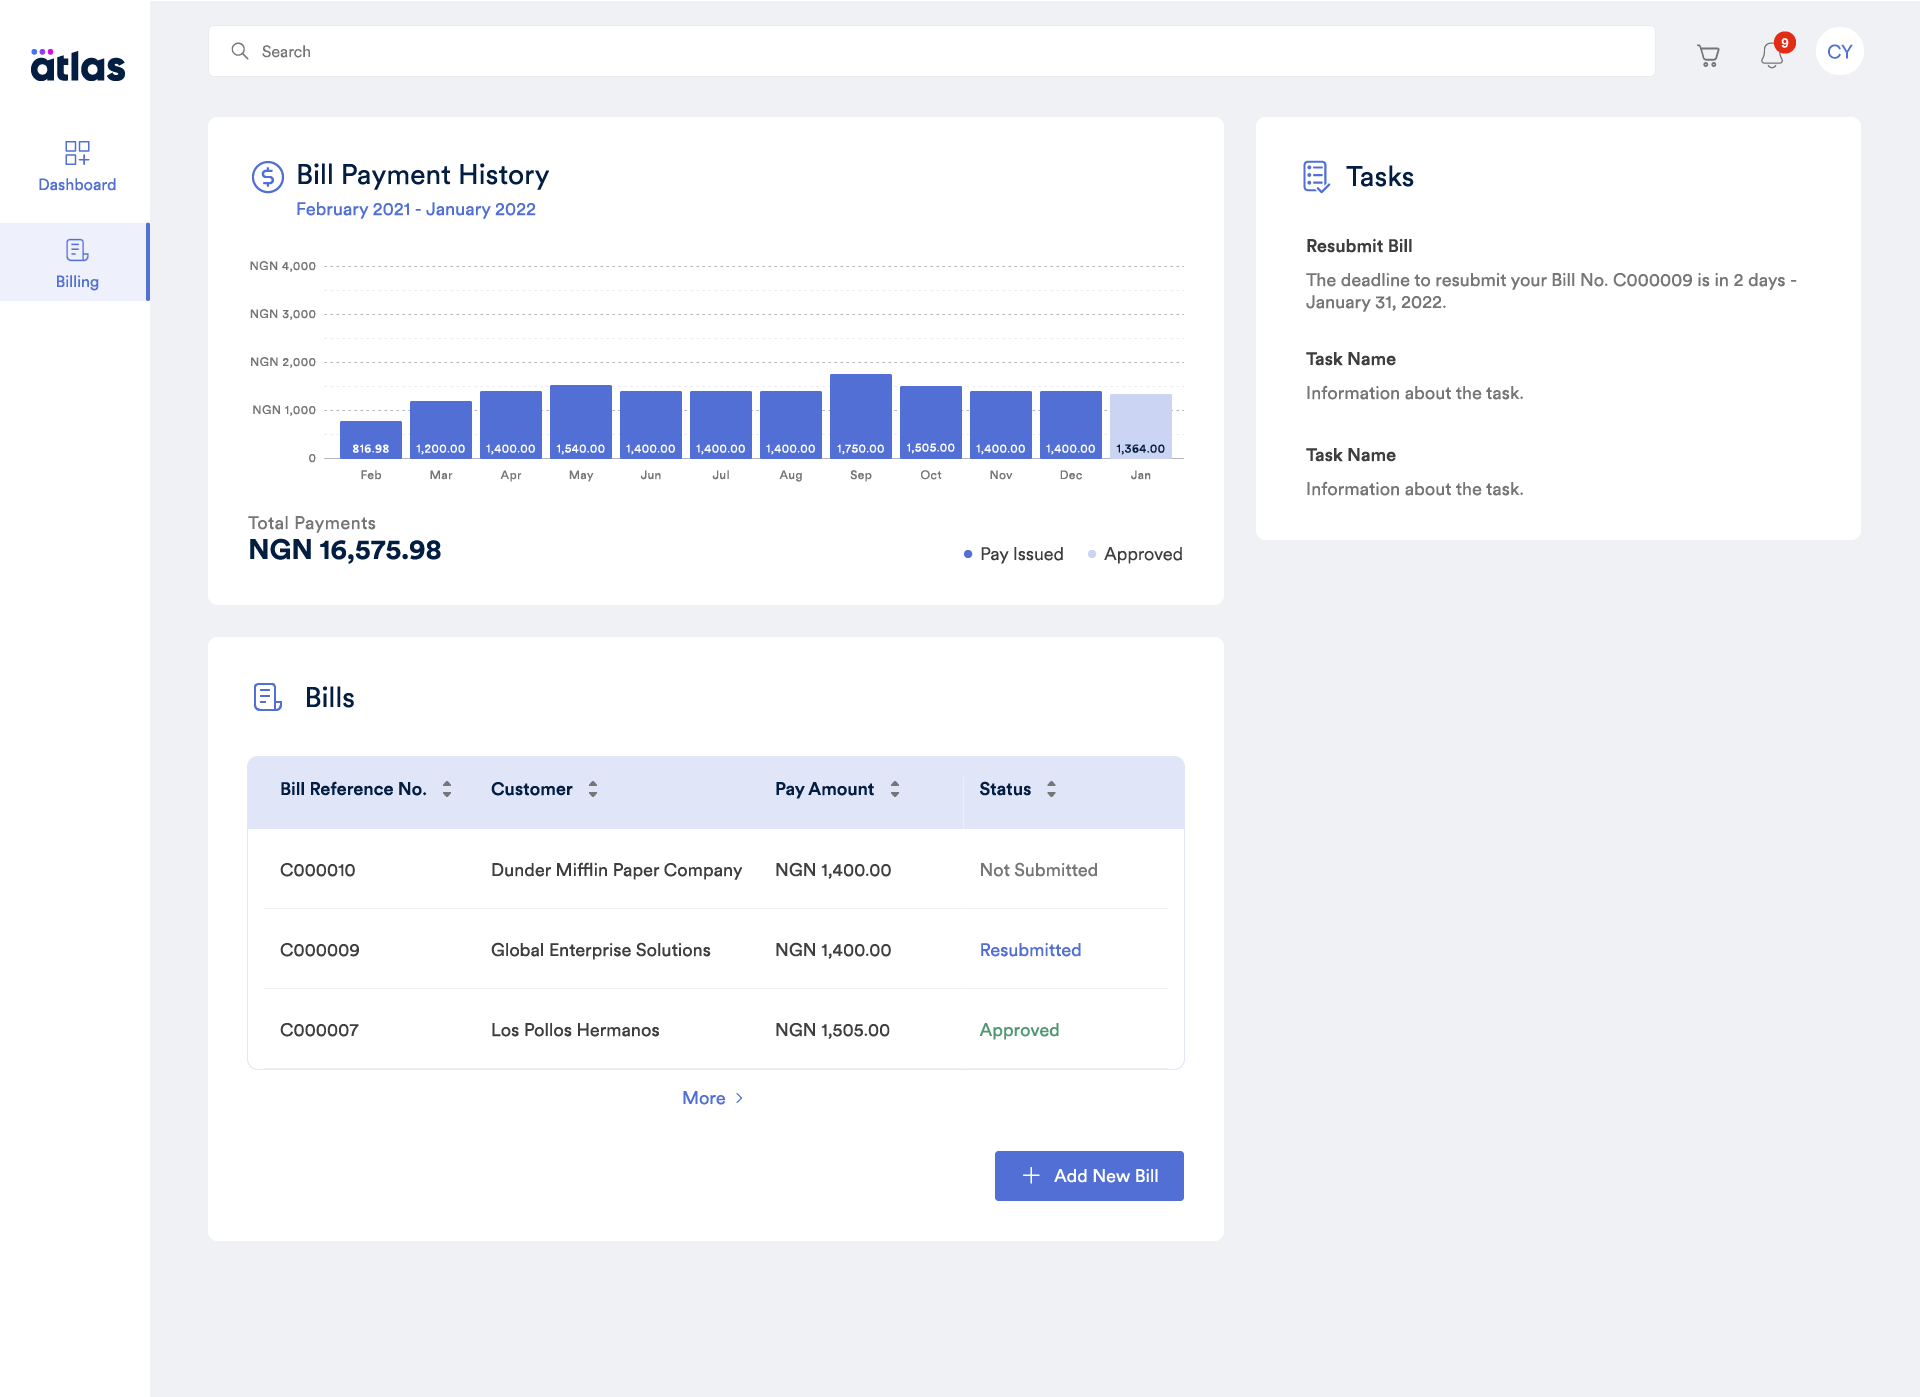Click the More bills link
The width and height of the screenshot is (1920, 1397).
click(x=716, y=1097)
